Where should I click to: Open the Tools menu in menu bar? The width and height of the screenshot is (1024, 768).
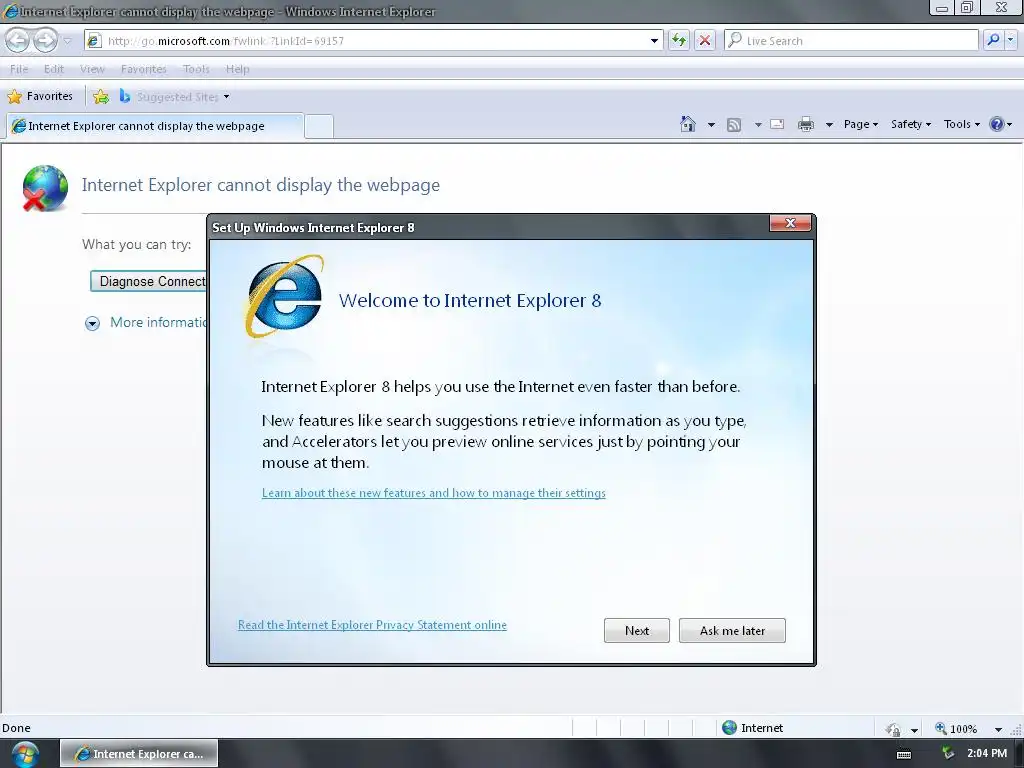196,69
